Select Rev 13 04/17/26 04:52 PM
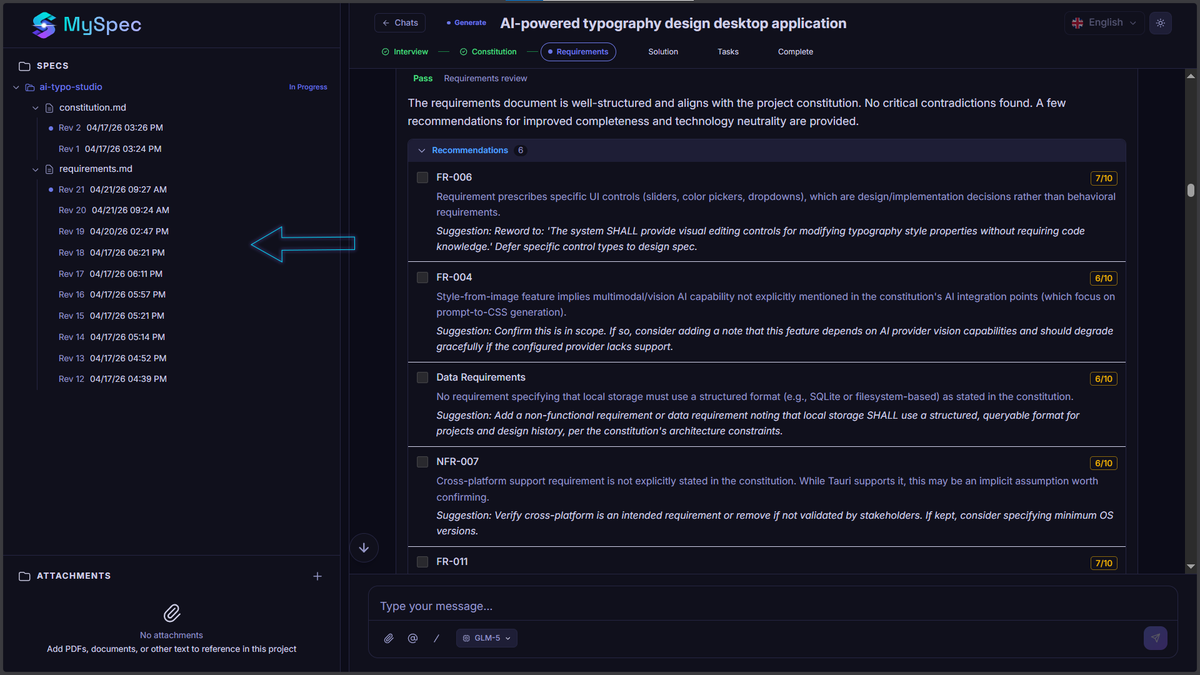1200x675 pixels. 112,358
